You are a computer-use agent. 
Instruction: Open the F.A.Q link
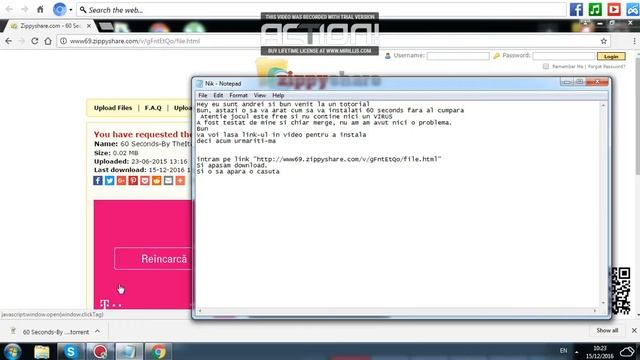click(x=153, y=108)
